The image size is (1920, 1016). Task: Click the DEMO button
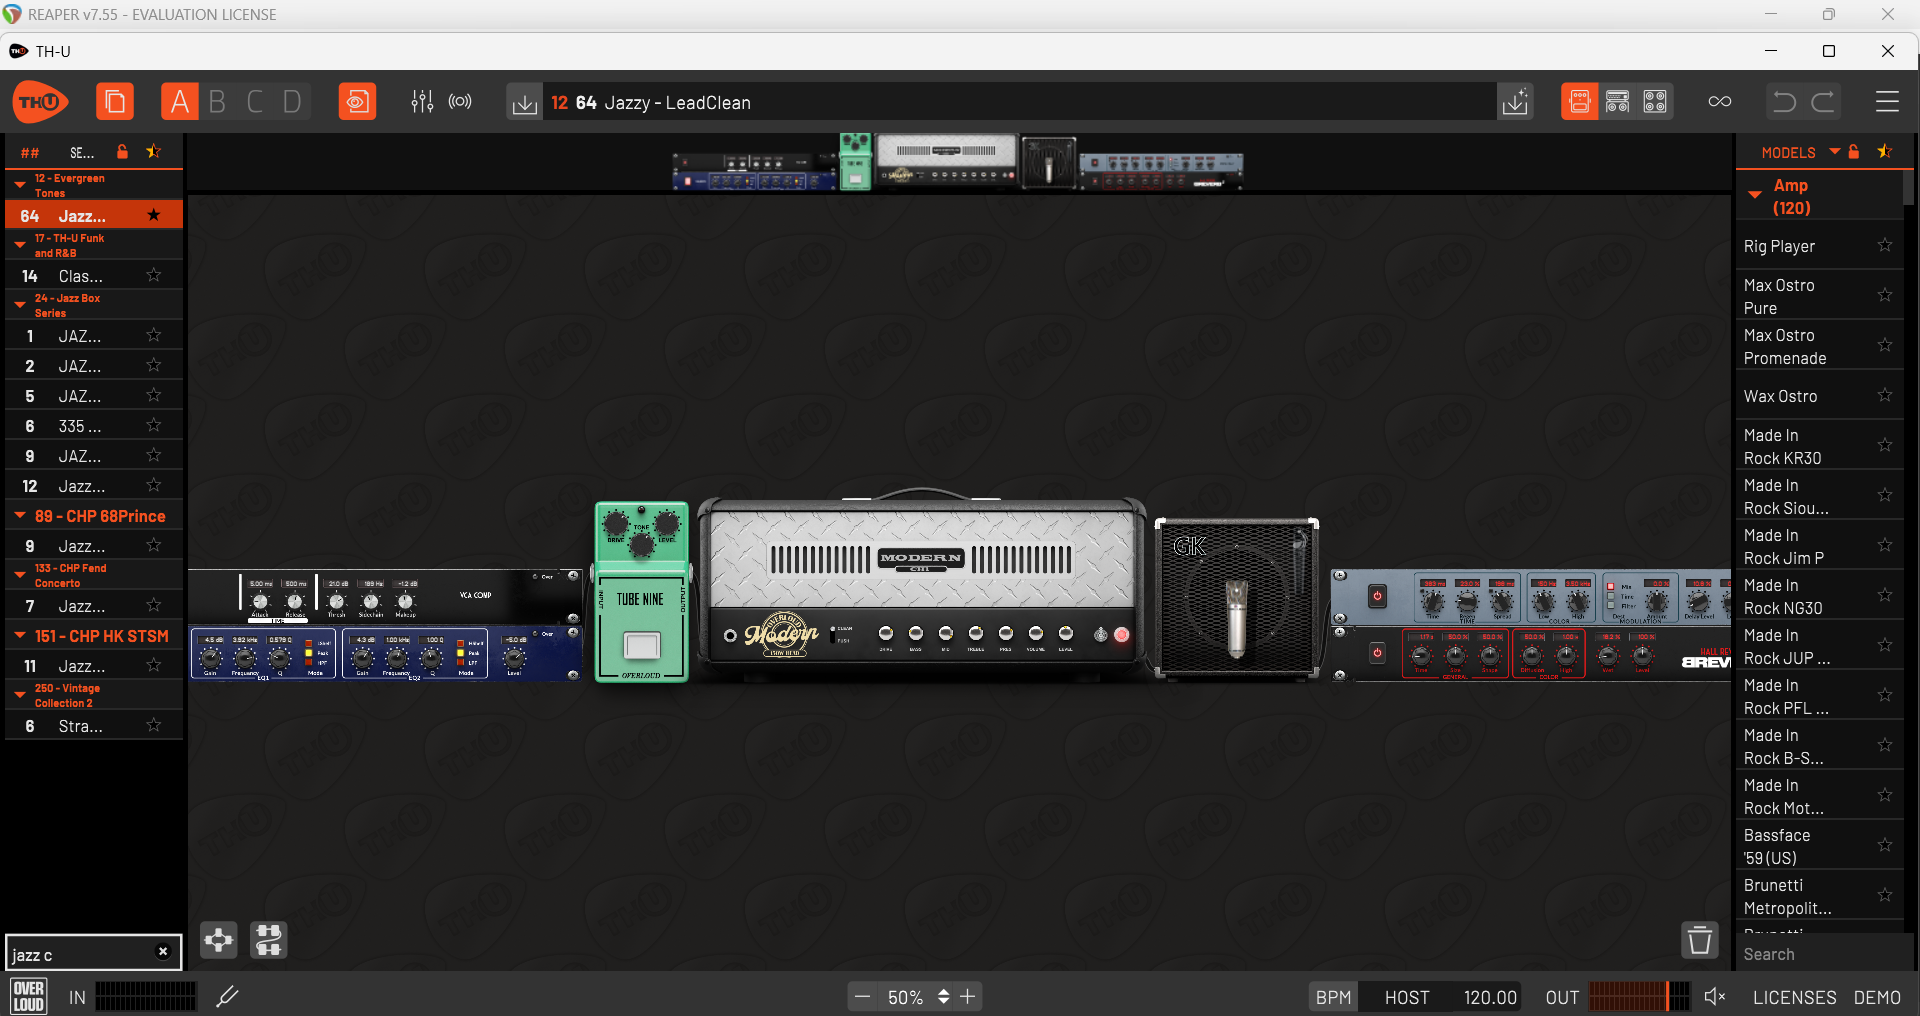(1877, 997)
